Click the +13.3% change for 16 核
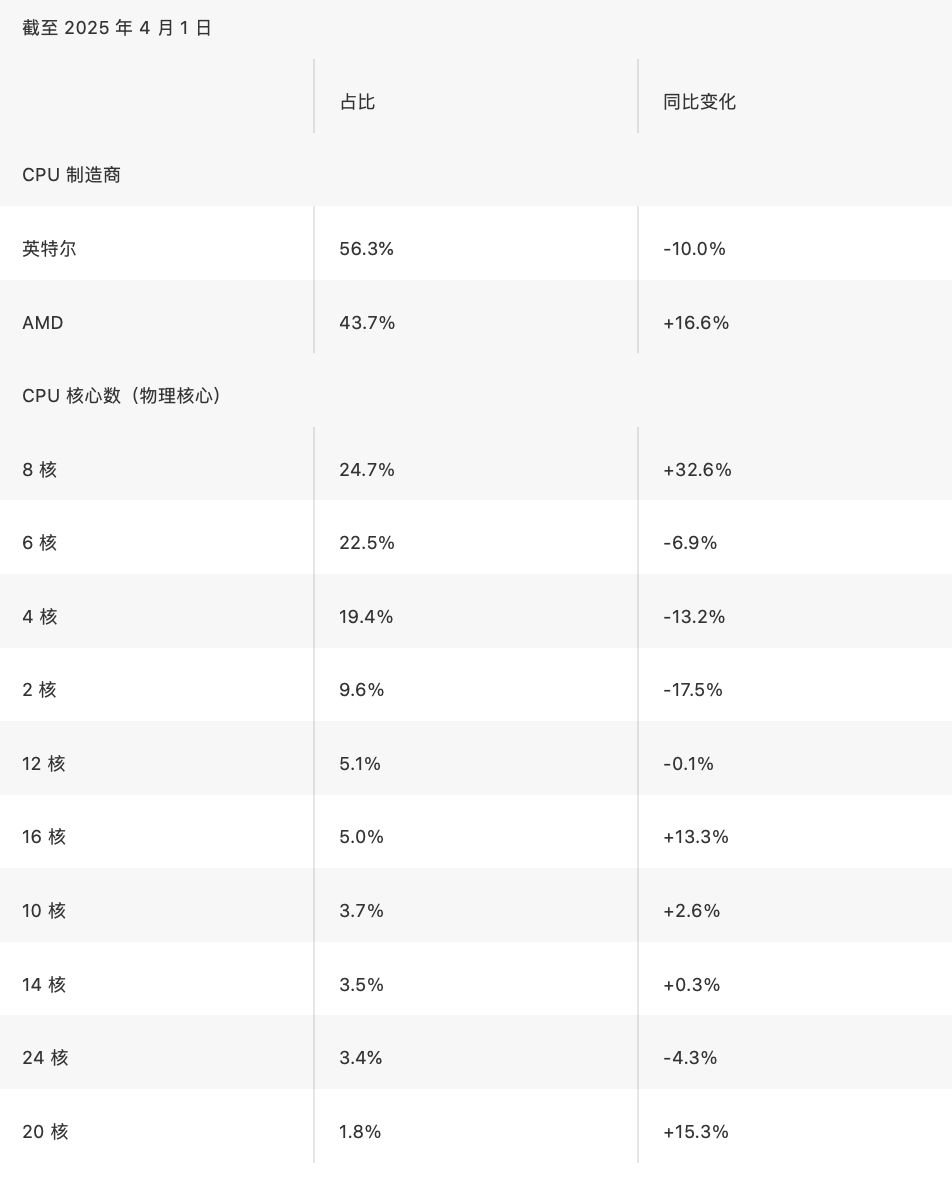 pos(696,837)
